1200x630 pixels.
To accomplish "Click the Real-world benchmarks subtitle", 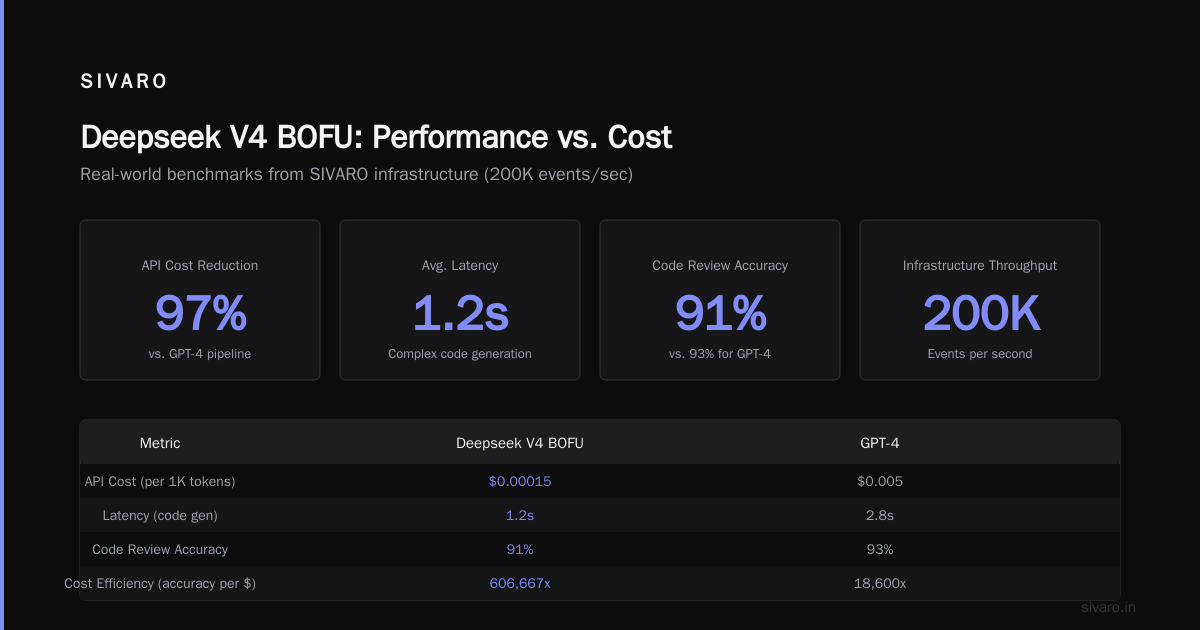I will [357, 174].
